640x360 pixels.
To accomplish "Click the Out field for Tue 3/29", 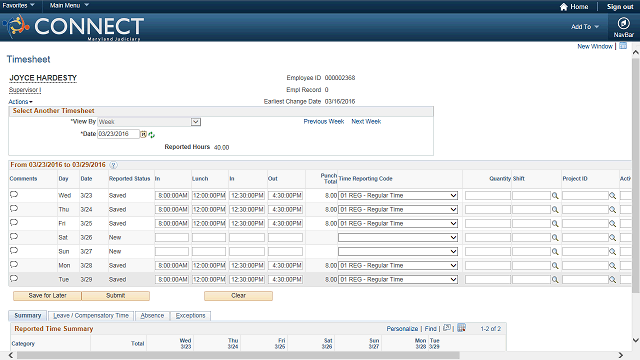I will tap(285, 280).
